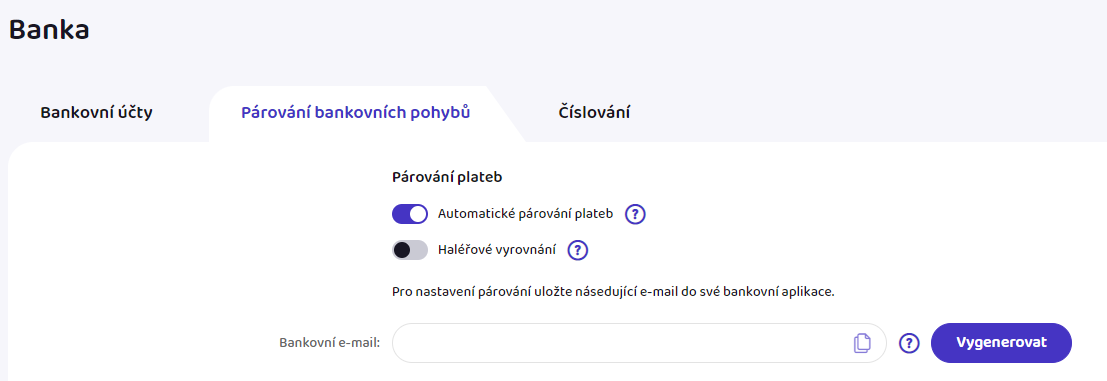Click the Párování plateb section heading
The image size is (1107, 381).
pyautogui.click(x=447, y=178)
